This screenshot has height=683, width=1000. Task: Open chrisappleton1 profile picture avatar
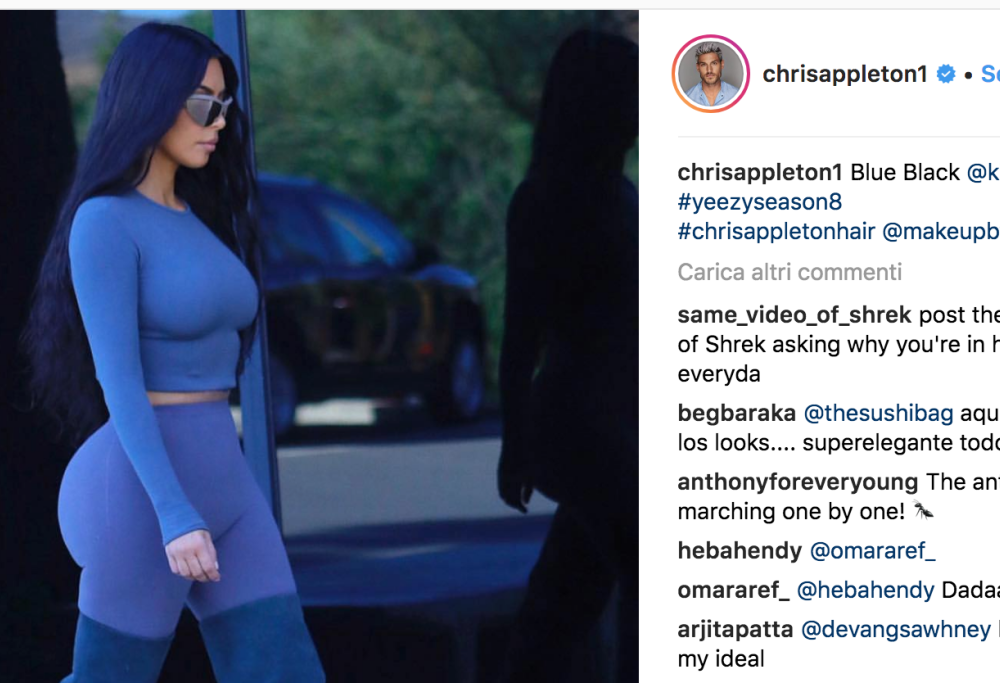[x=710, y=74]
